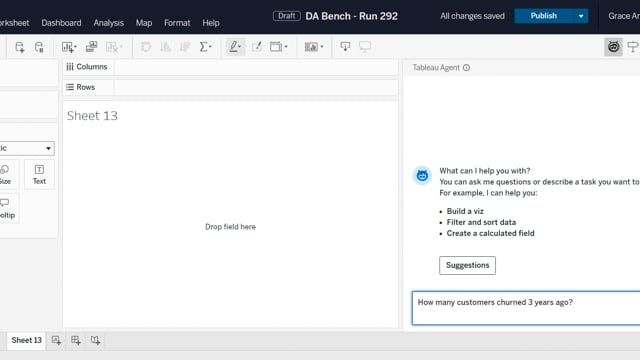Click the info icon beside Tableau Agent
This screenshot has width=640, height=360.
466,68
